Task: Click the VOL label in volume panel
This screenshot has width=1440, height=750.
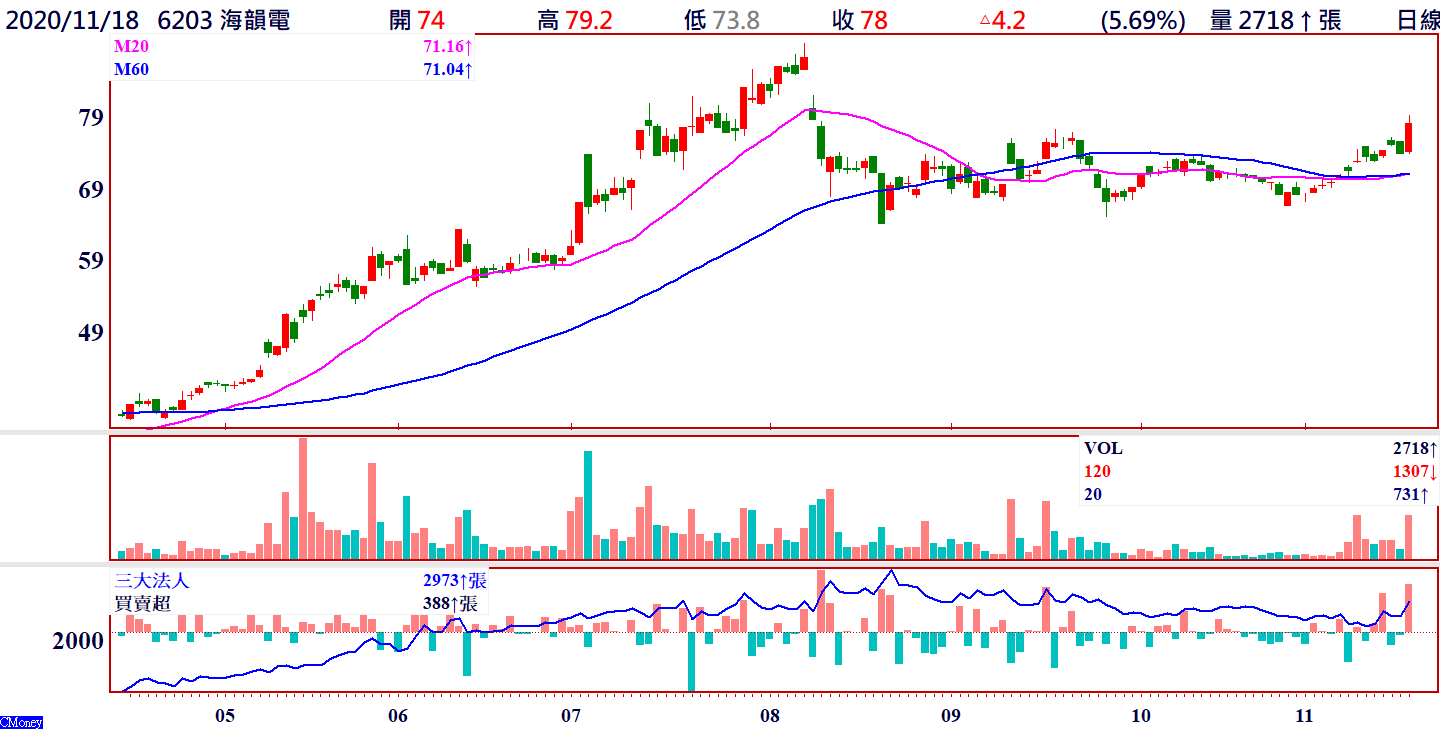Action: click(x=1104, y=449)
